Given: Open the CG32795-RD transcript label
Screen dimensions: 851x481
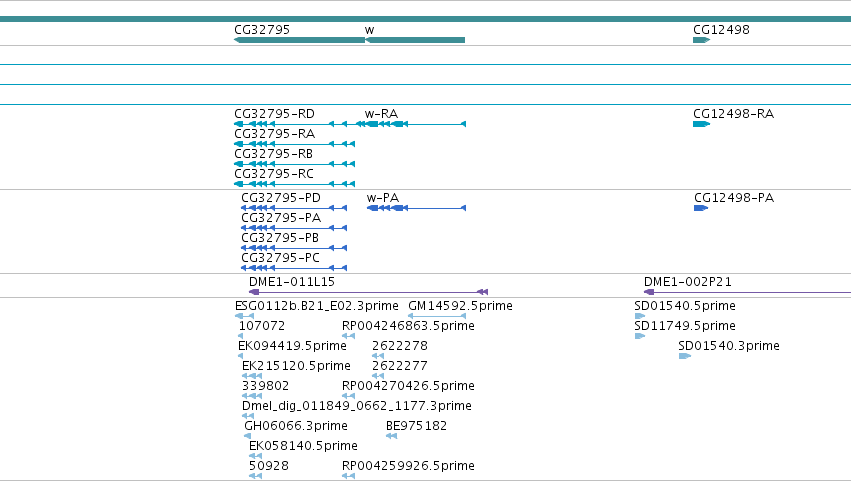Looking at the screenshot, I should point(275,114).
